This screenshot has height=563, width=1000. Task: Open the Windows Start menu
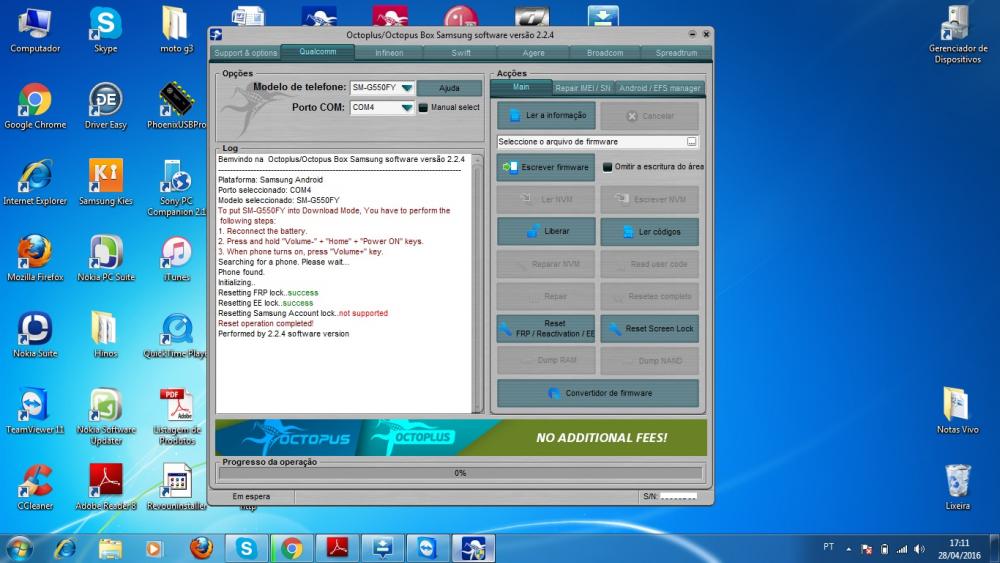click(x=18, y=548)
